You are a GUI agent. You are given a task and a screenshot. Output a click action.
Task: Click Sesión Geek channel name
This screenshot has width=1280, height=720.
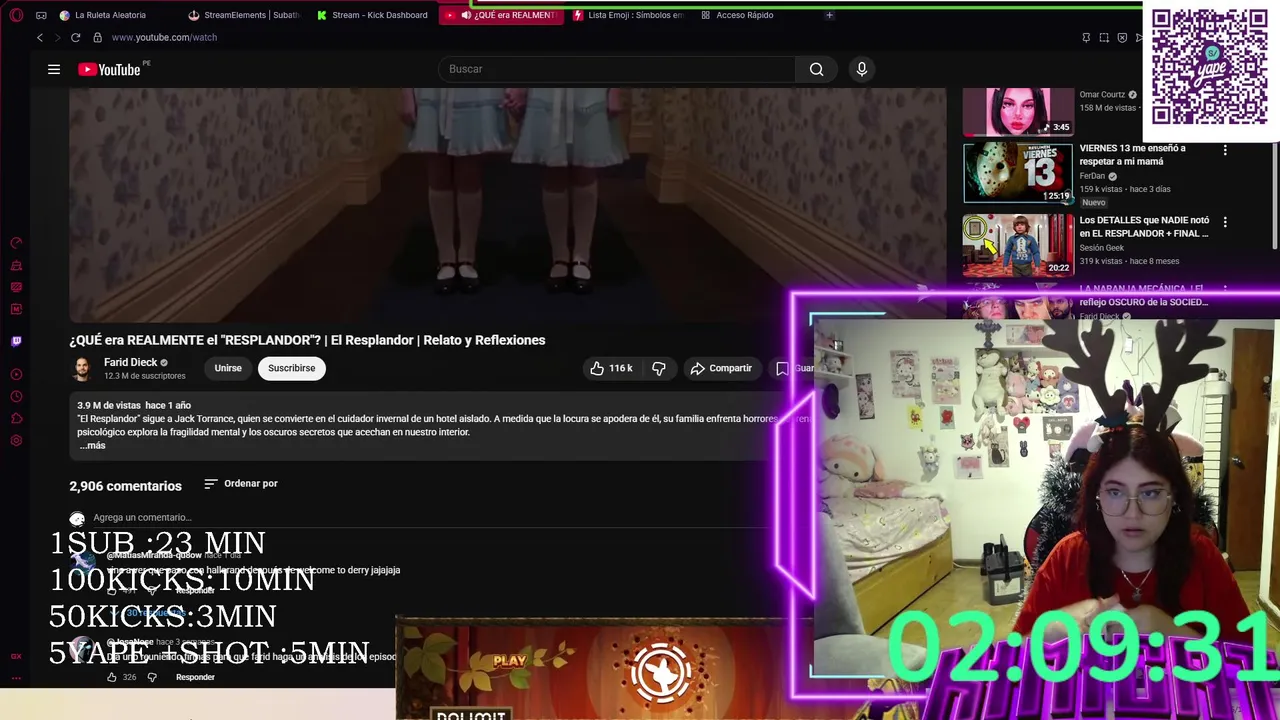(1102, 248)
